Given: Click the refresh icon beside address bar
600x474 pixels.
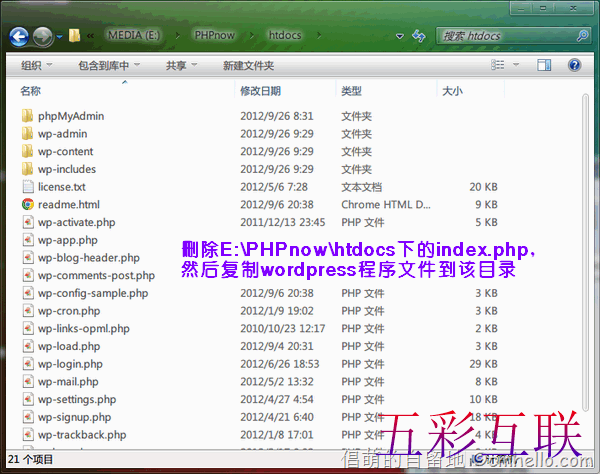Looking at the screenshot, I should 420,35.
